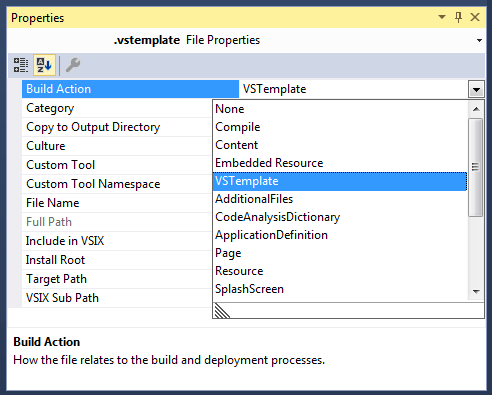Click the dropdown list scrollbar thumb

pyautogui.click(x=475, y=167)
